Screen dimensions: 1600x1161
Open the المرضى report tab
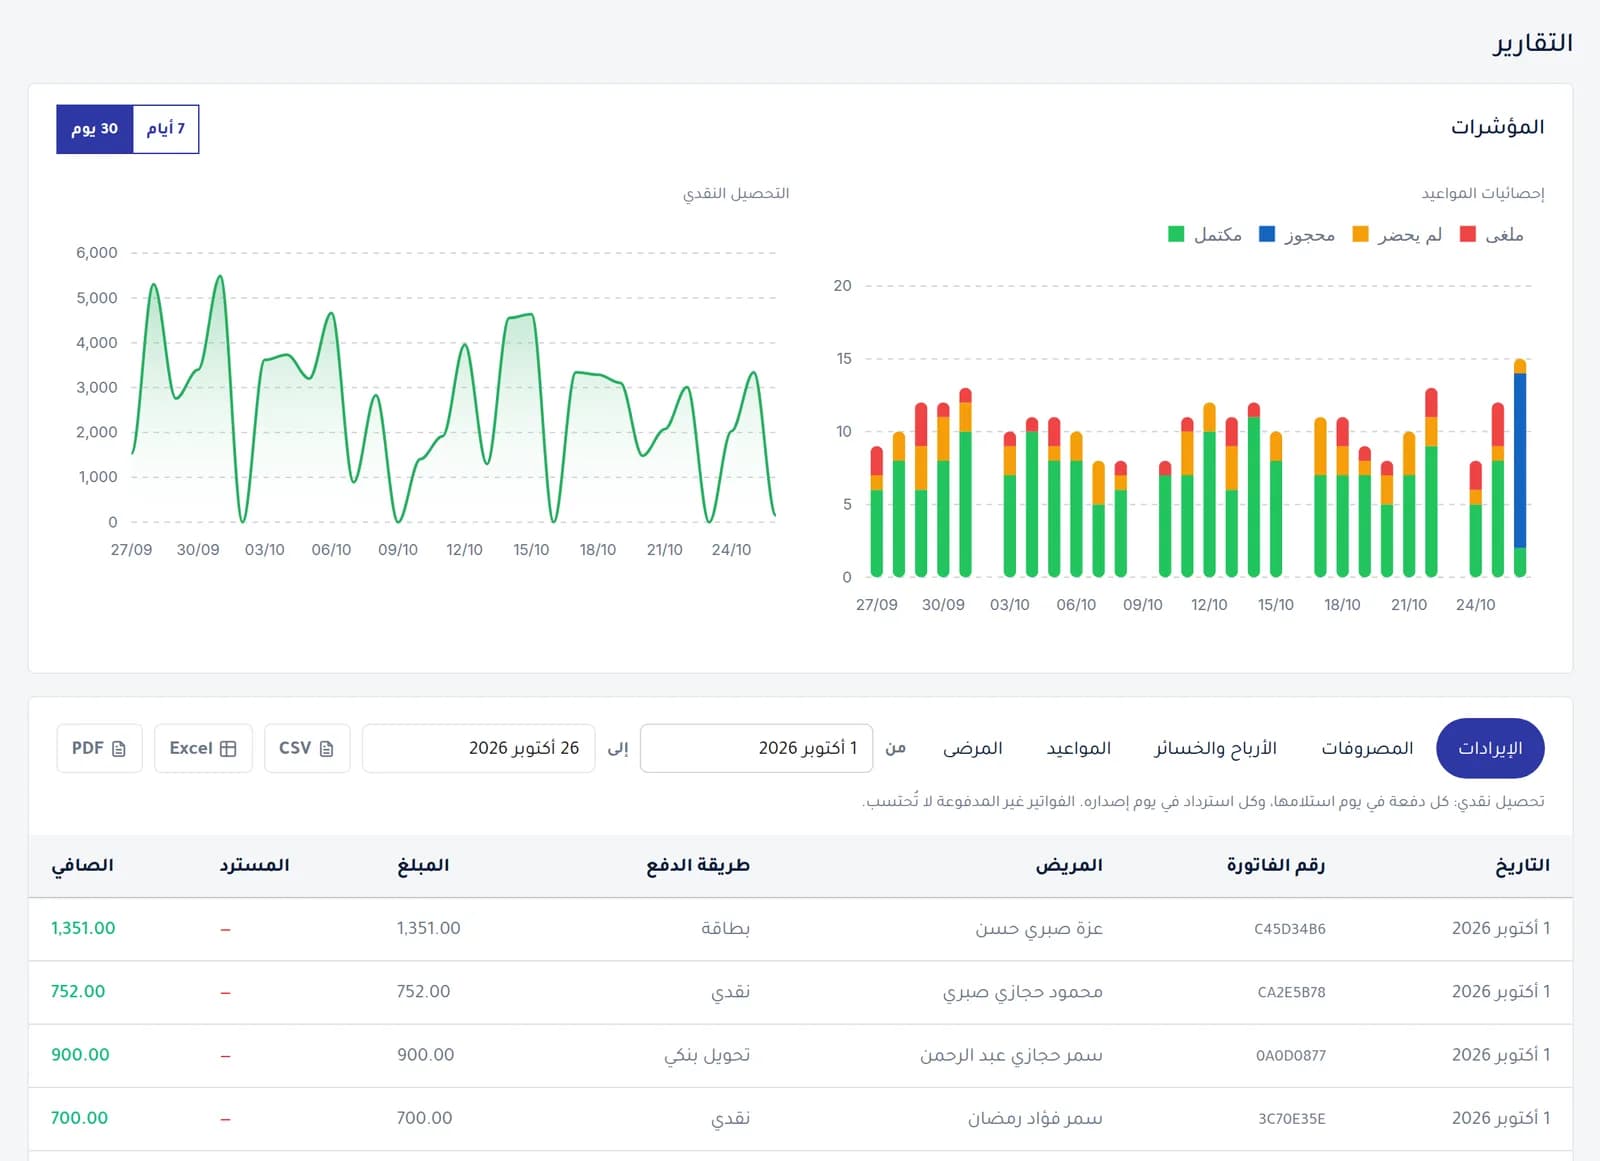[973, 748]
